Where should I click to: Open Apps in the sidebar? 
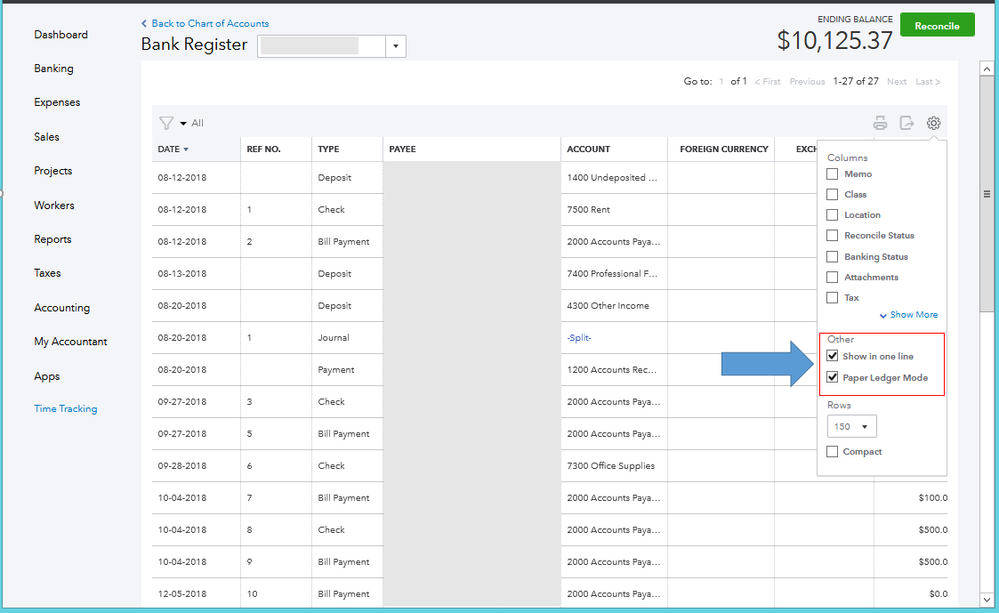(47, 376)
